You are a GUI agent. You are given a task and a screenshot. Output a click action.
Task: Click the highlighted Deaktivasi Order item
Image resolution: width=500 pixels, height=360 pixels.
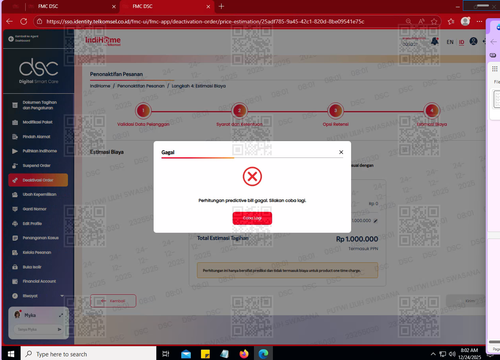click(x=38, y=180)
